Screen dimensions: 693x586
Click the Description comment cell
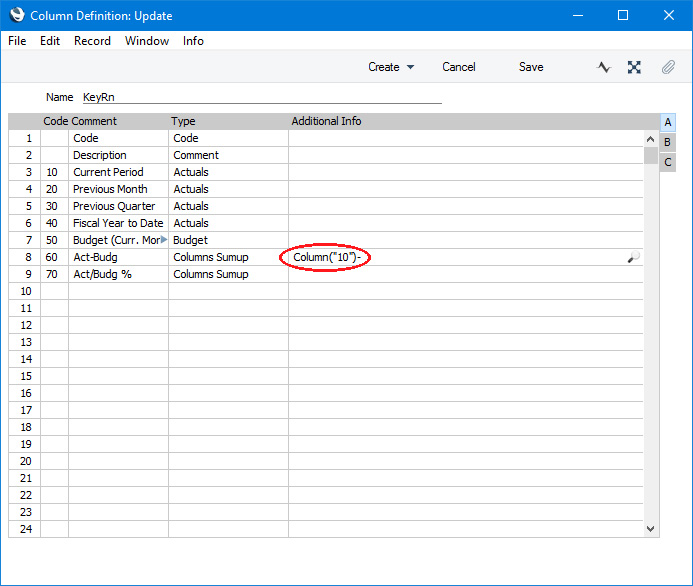pyautogui.click(x=118, y=155)
